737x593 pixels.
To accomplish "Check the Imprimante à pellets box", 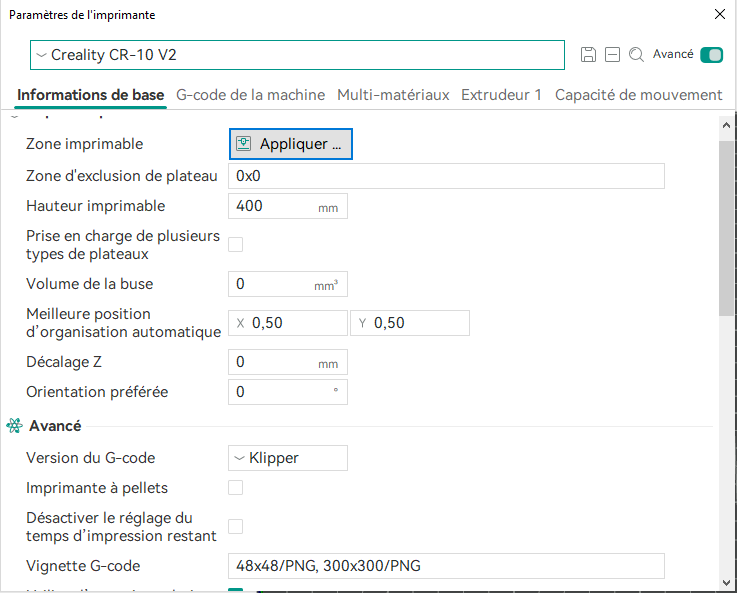I will pyautogui.click(x=235, y=488).
